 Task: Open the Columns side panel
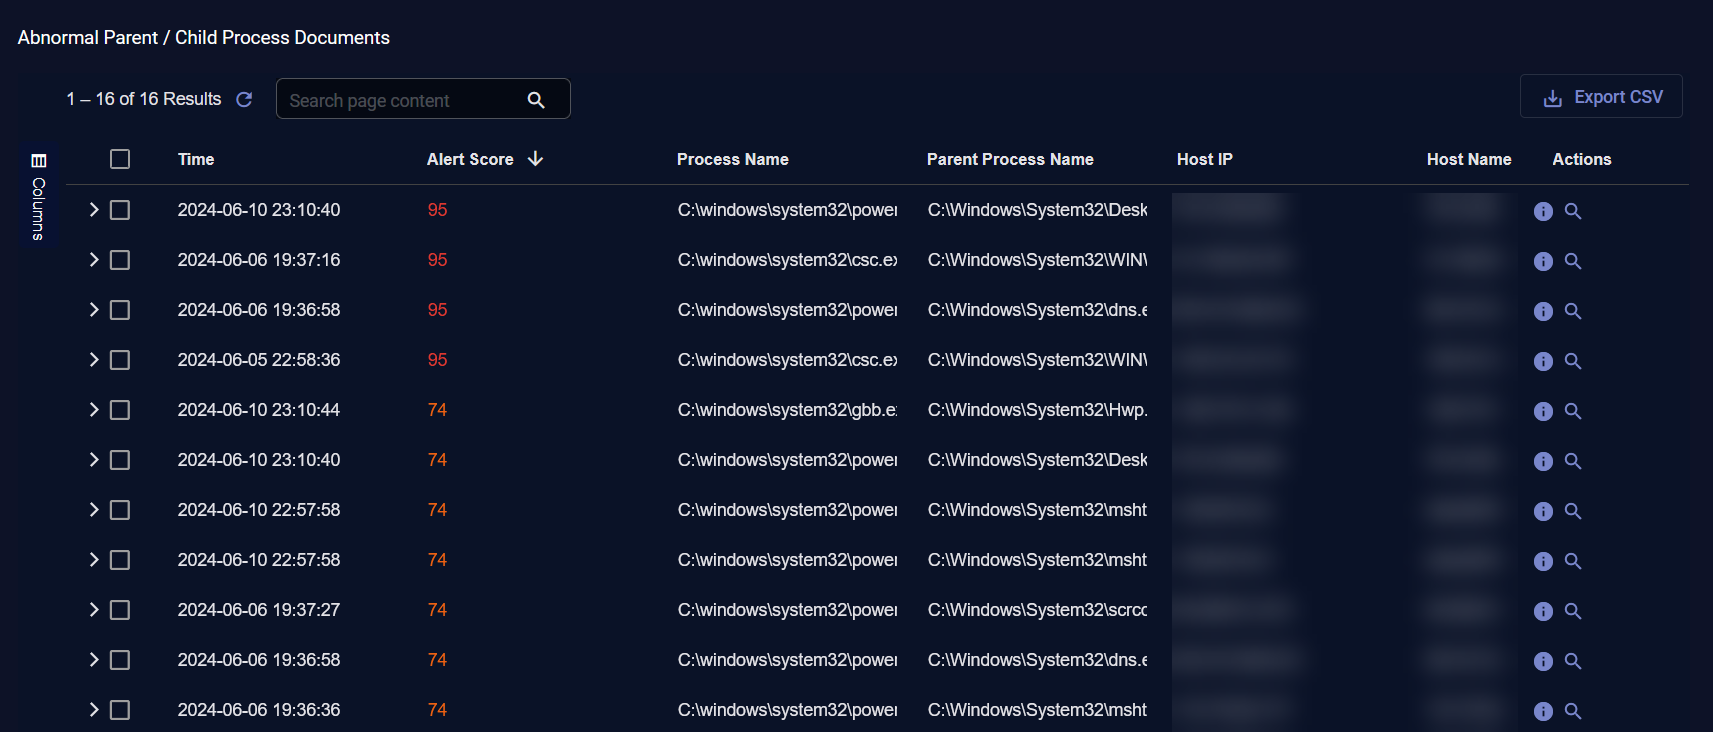coord(38,196)
